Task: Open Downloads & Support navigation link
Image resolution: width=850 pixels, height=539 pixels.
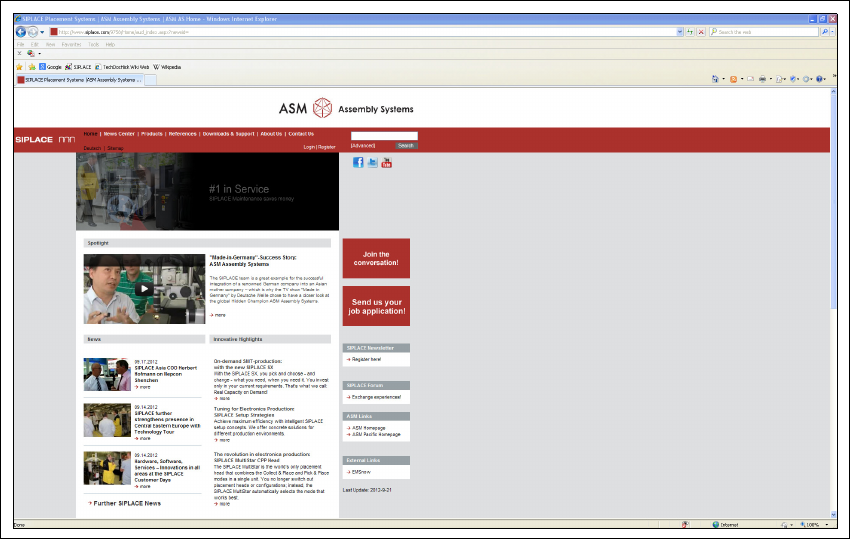Action: pyautogui.click(x=228, y=134)
